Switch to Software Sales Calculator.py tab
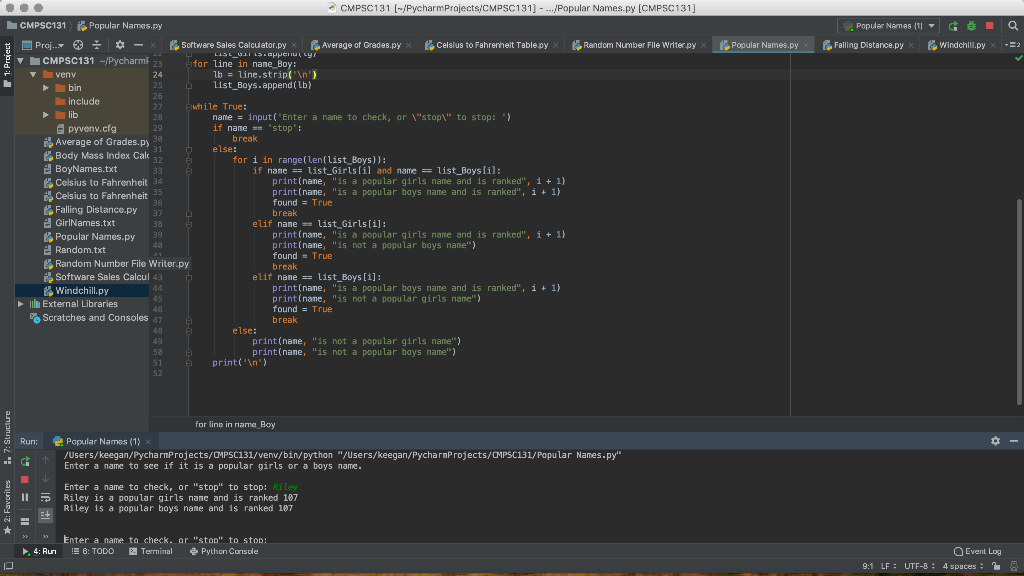Screen dimensions: 1024x576 pyautogui.click(x=233, y=45)
